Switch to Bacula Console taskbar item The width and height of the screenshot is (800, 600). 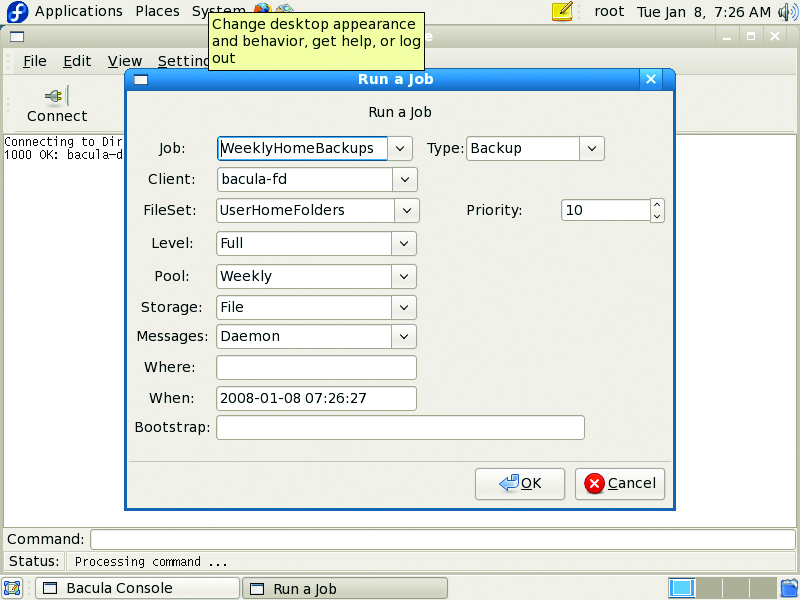click(138, 588)
